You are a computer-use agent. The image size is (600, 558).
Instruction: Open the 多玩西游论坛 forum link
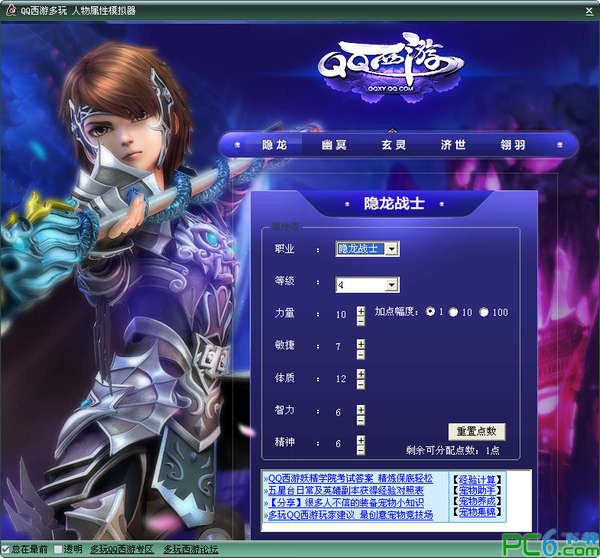point(191,550)
